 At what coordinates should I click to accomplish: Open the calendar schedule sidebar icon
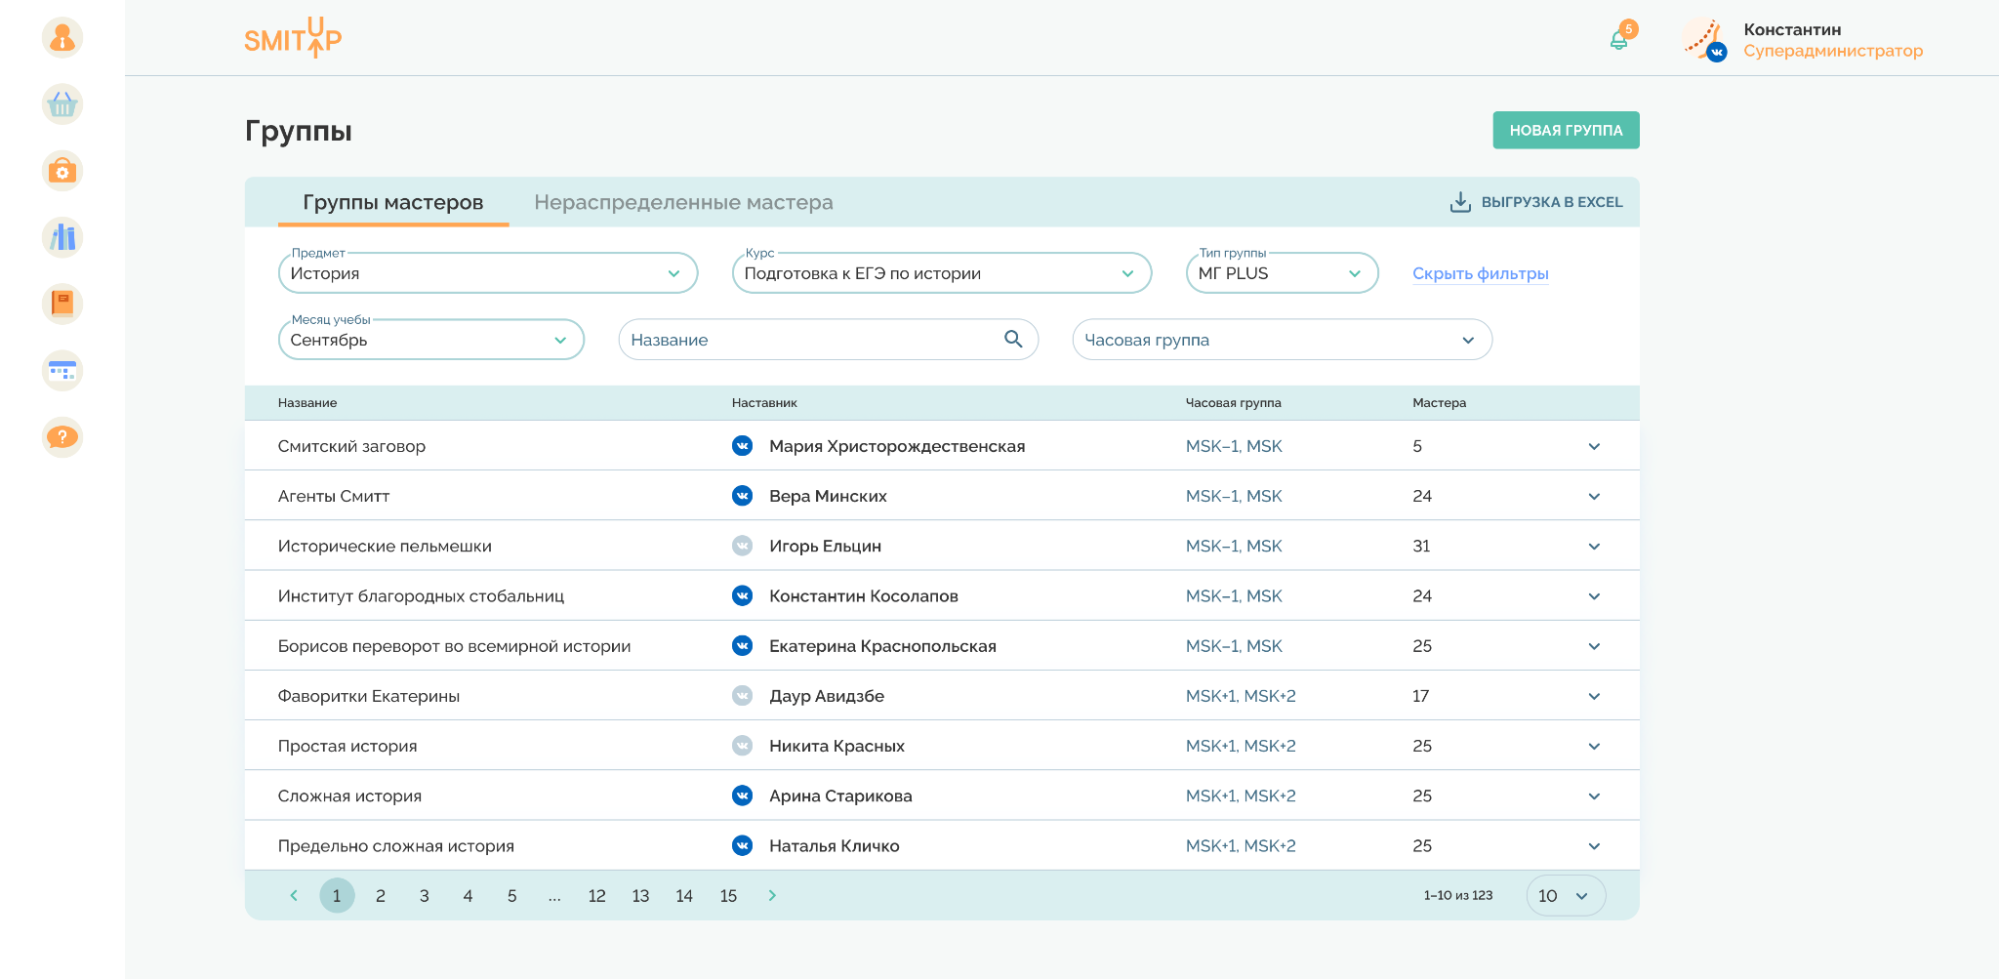point(62,371)
